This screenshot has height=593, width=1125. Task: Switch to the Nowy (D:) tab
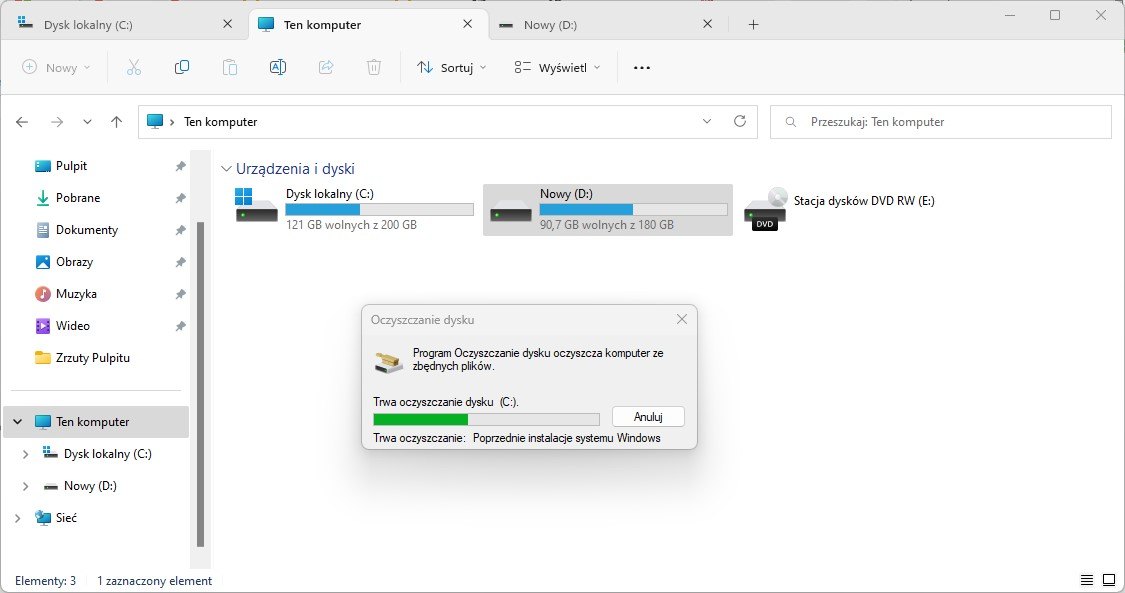tap(607, 24)
